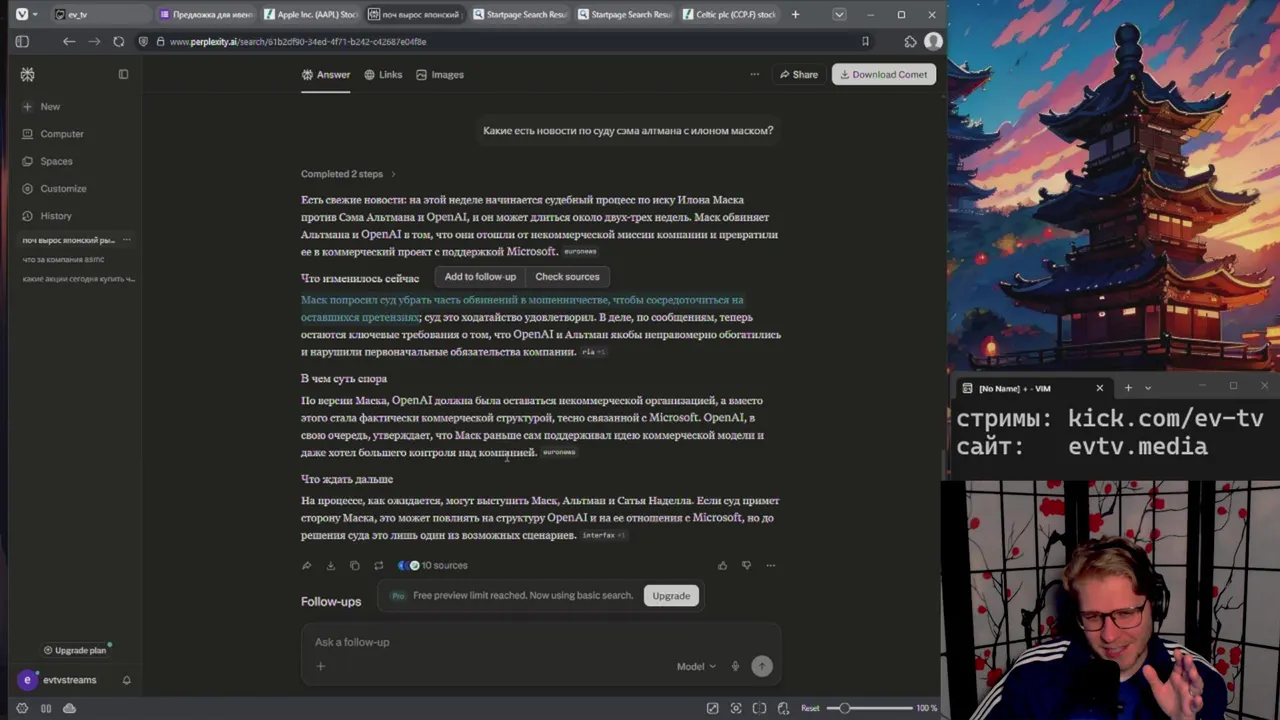Click Add to follow-up popup button

pyautogui.click(x=480, y=277)
